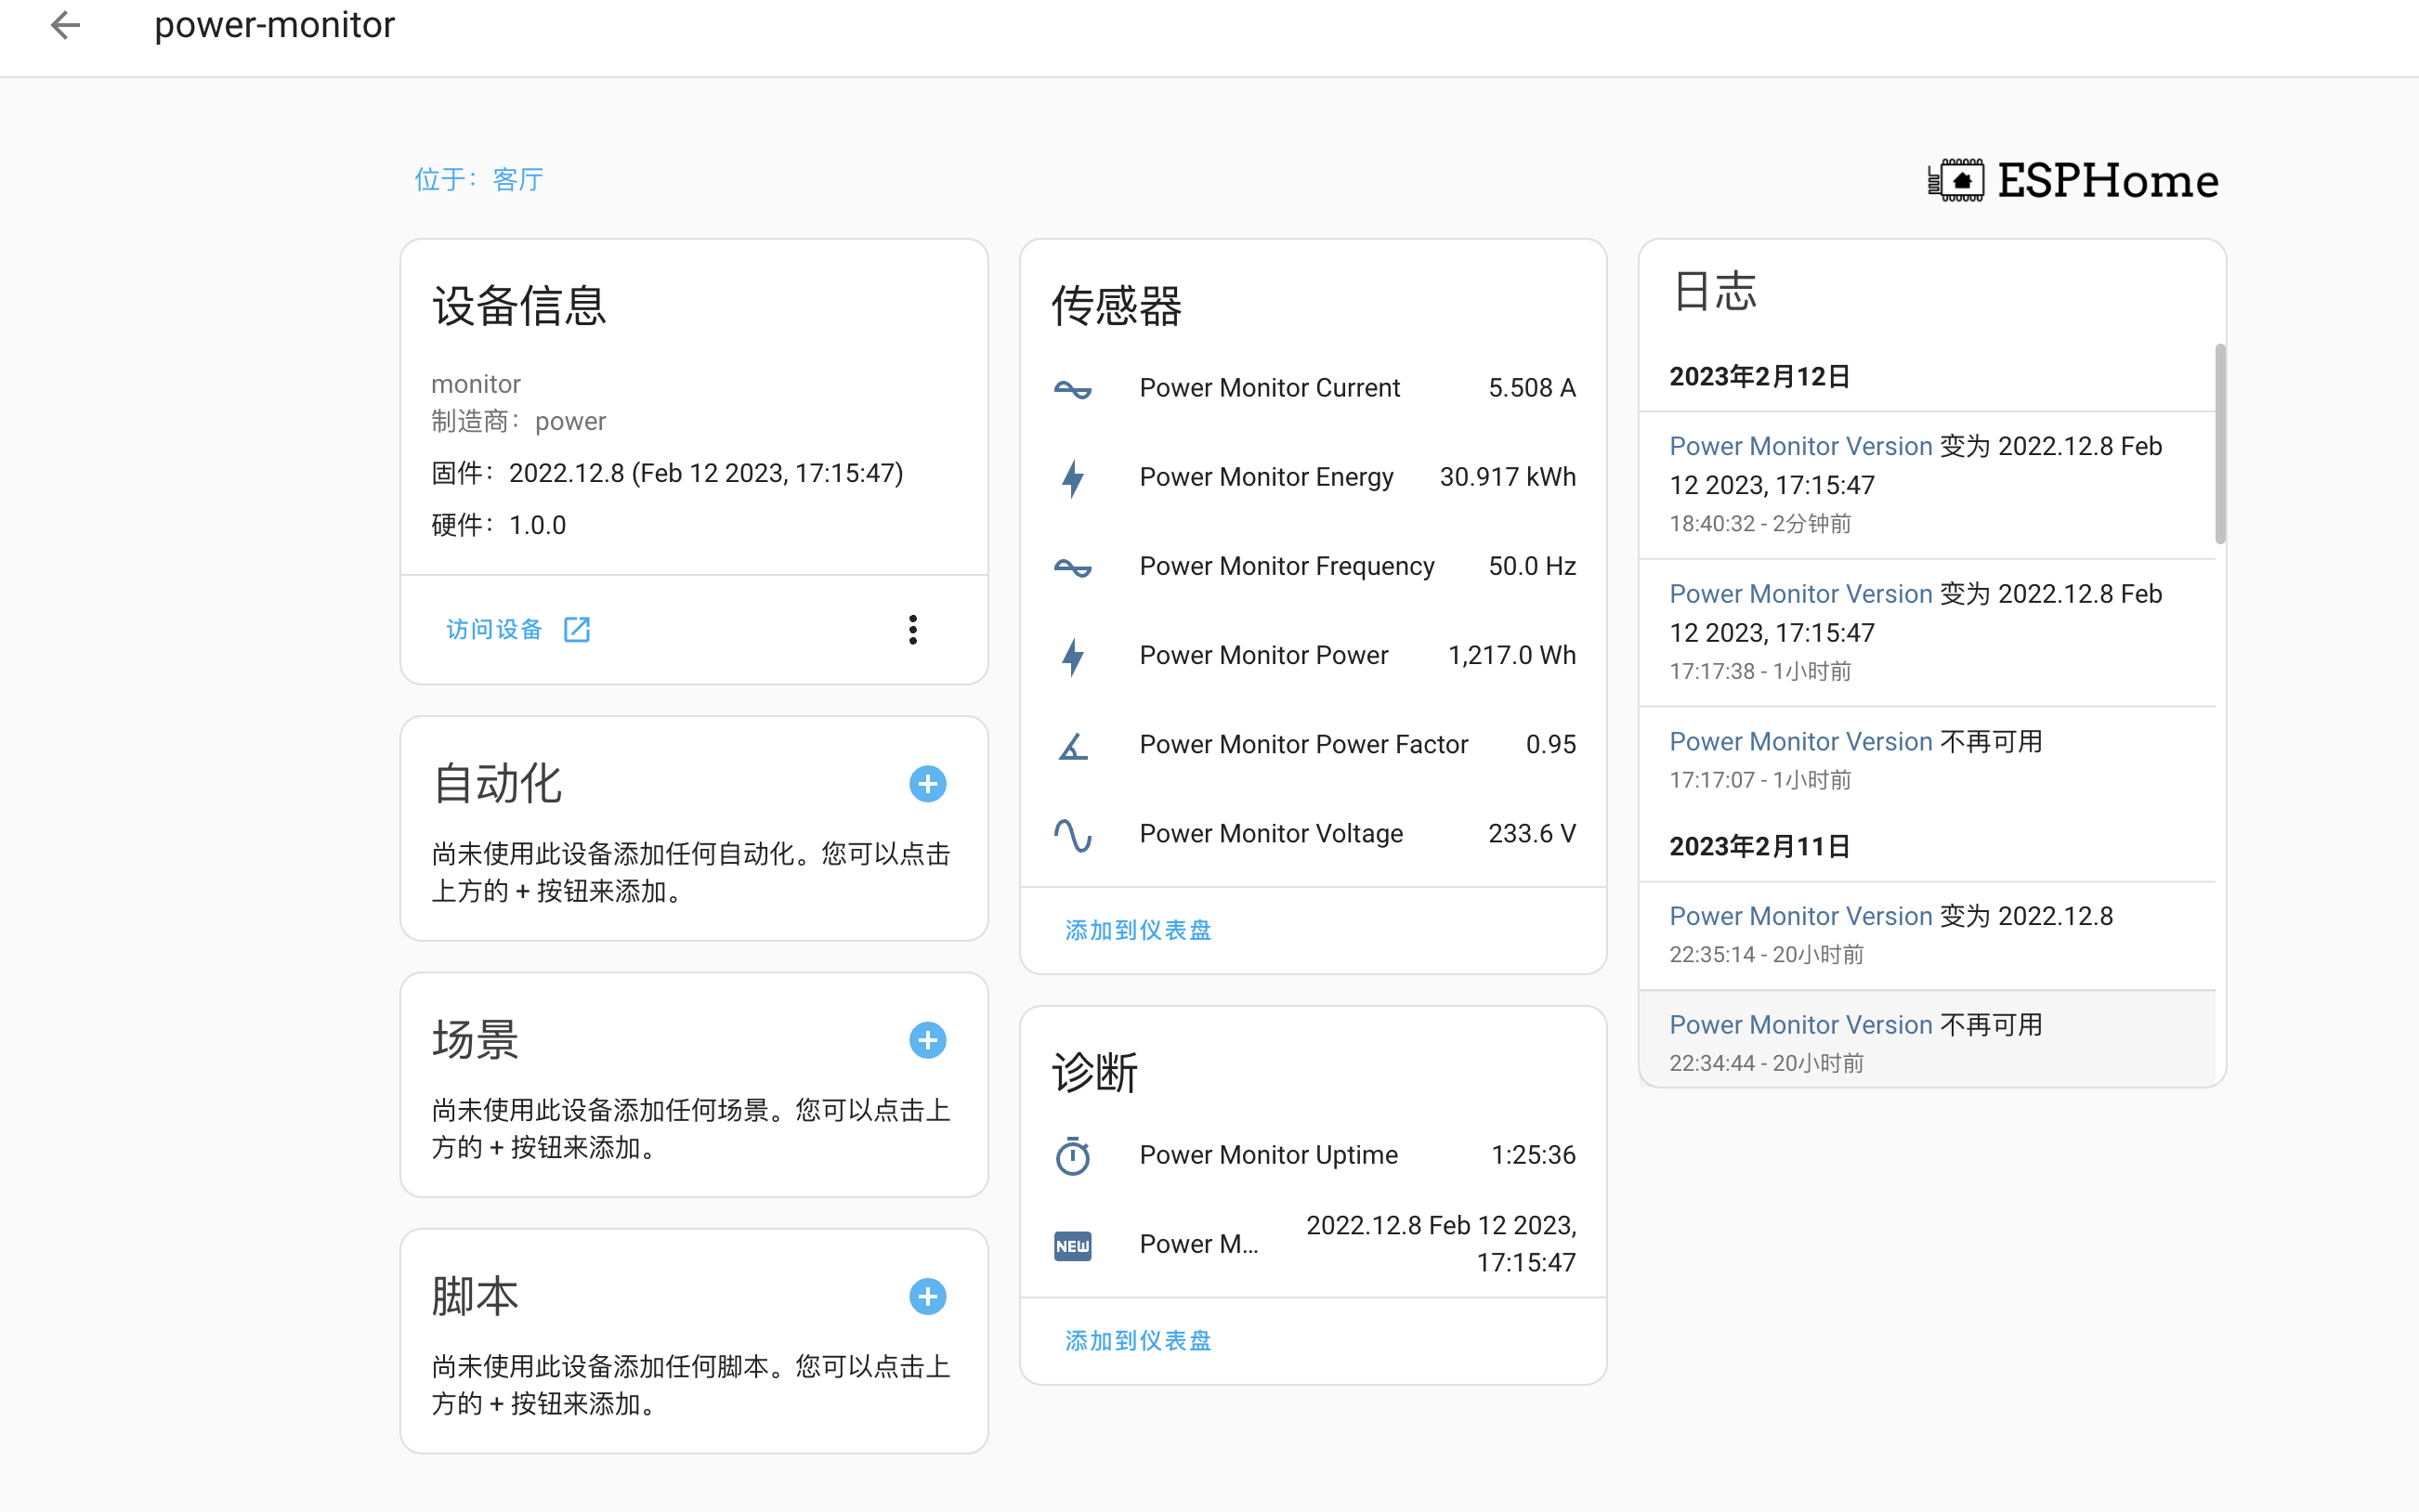This screenshot has width=2419, height=1512.
Task: Click 添加到仪表盘 under sensors card
Action: (1138, 930)
